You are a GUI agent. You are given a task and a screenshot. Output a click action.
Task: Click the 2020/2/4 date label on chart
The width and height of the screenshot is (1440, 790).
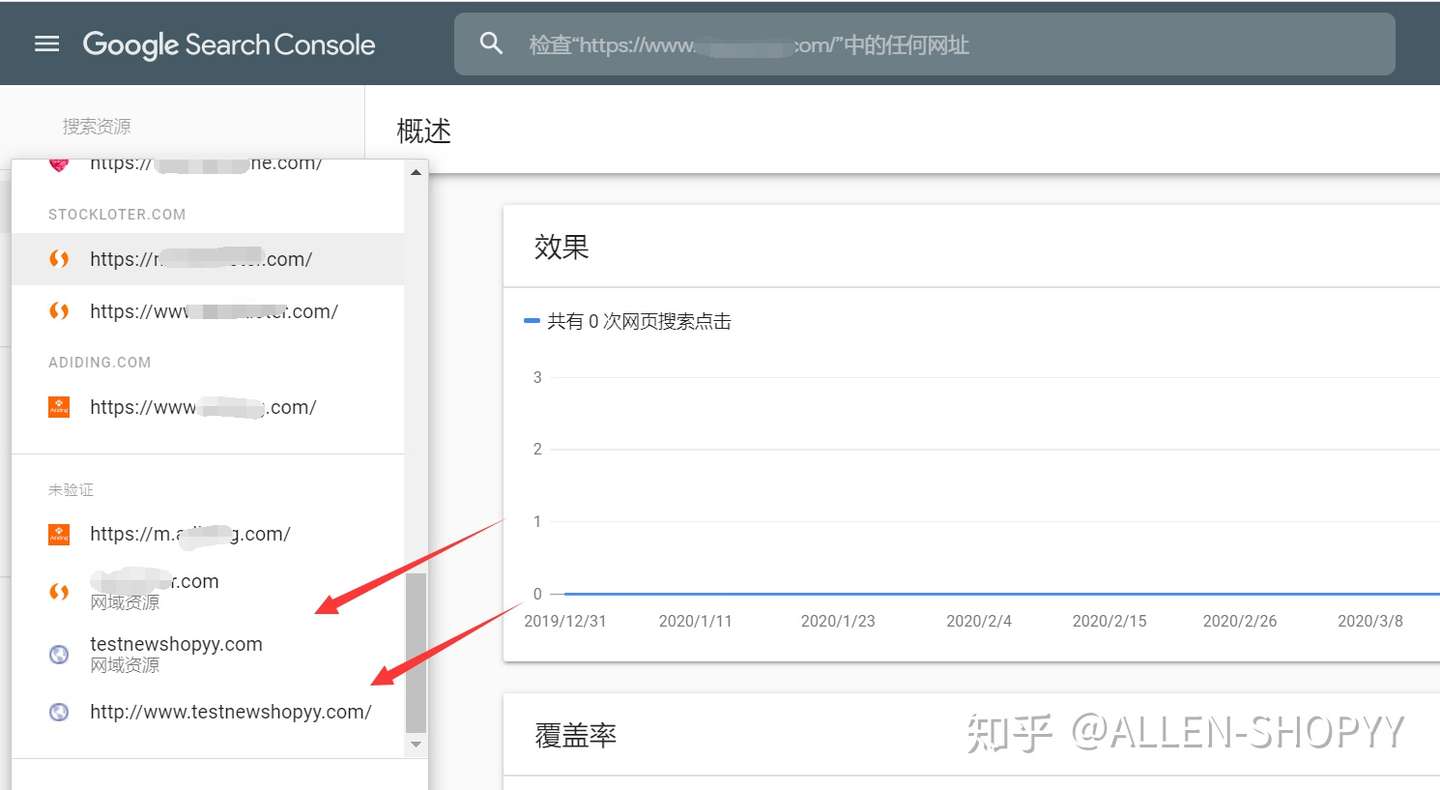coord(979,621)
